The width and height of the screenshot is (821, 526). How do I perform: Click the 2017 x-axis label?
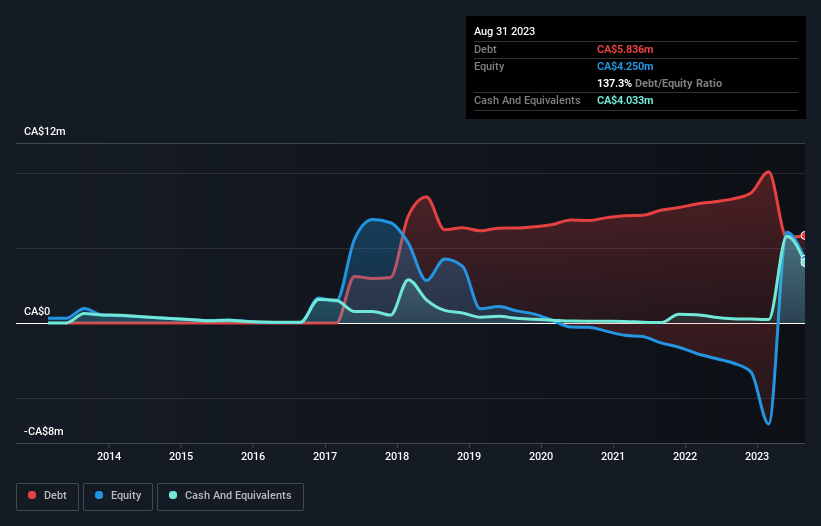pos(325,456)
